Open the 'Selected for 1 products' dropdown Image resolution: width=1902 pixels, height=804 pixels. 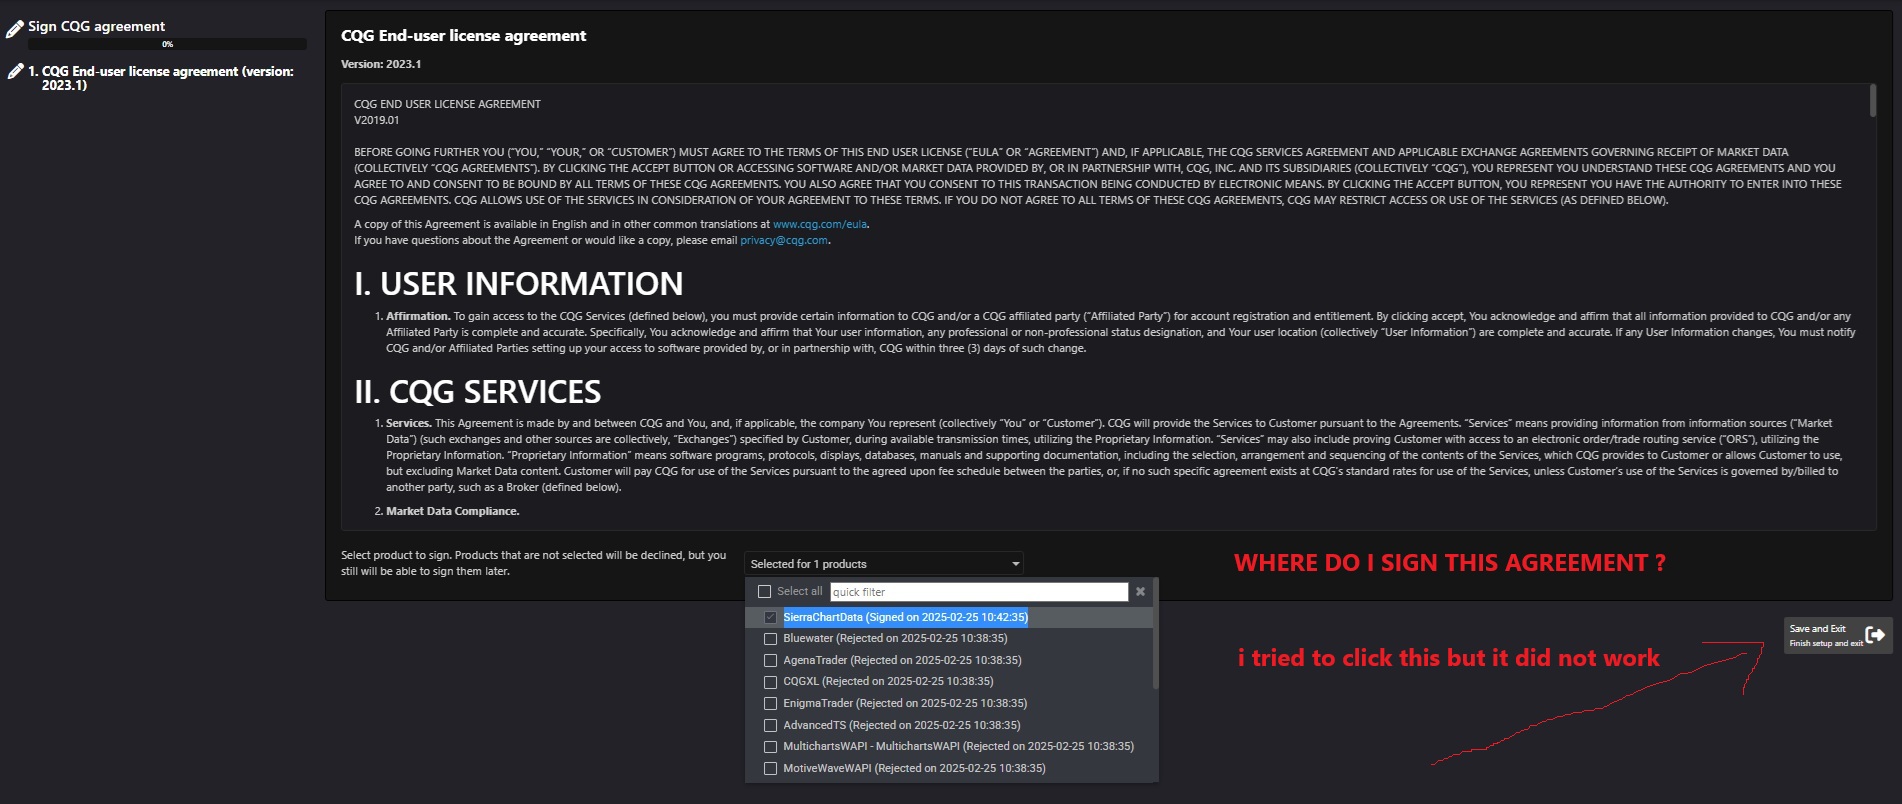click(x=884, y=564)
